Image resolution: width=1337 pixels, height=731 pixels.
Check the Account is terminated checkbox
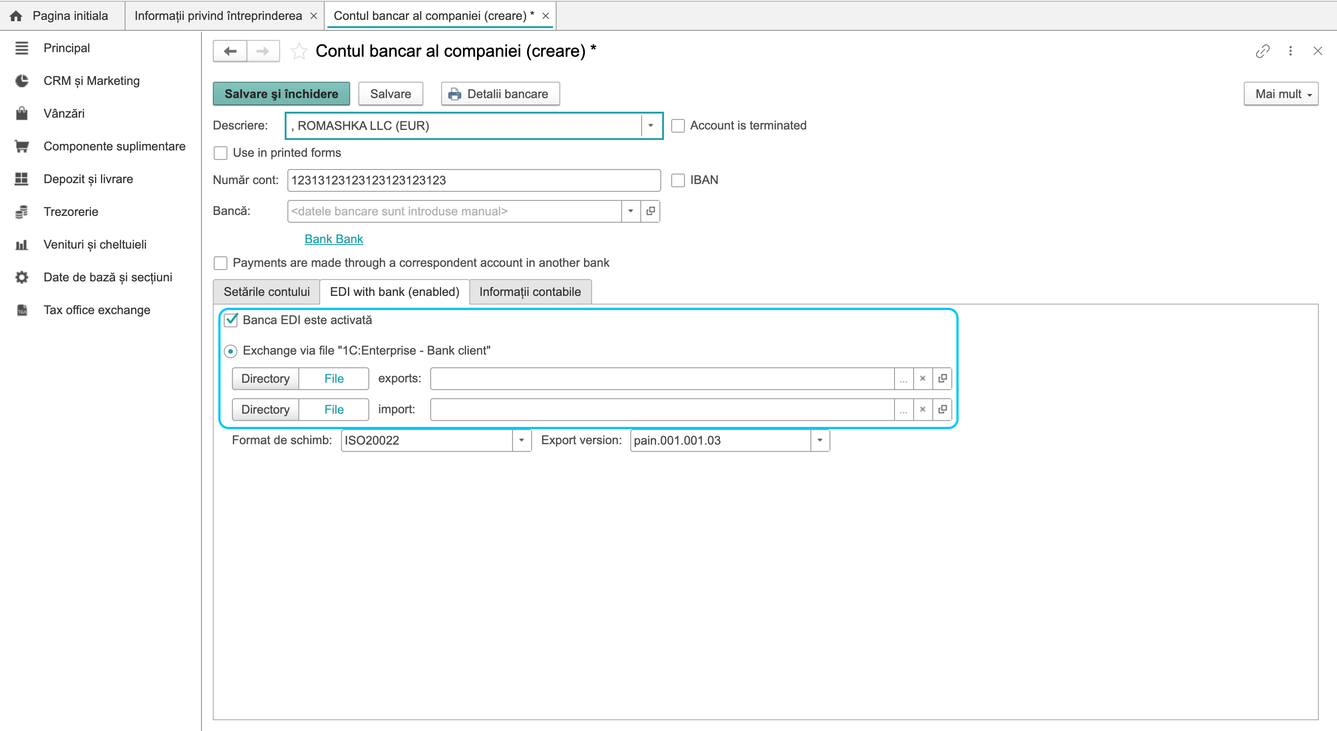tap(678, 126)
